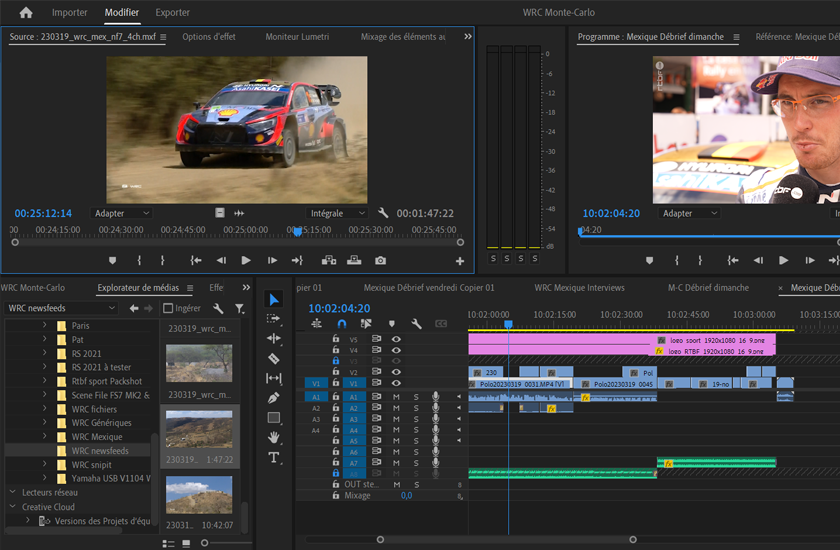Viewport: 840px width, 550px height.
Task: Select the Rectangle tool
Action: coord(273,418)
